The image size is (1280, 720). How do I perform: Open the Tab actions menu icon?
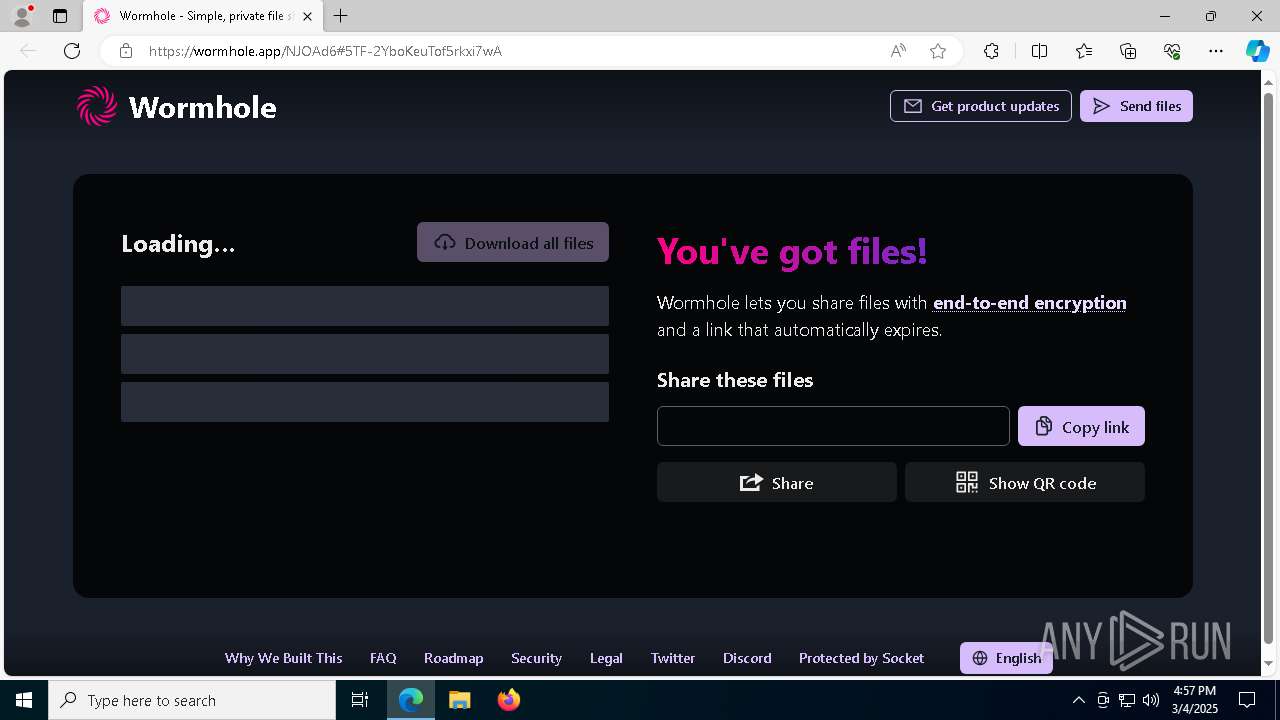coord(60,16)
